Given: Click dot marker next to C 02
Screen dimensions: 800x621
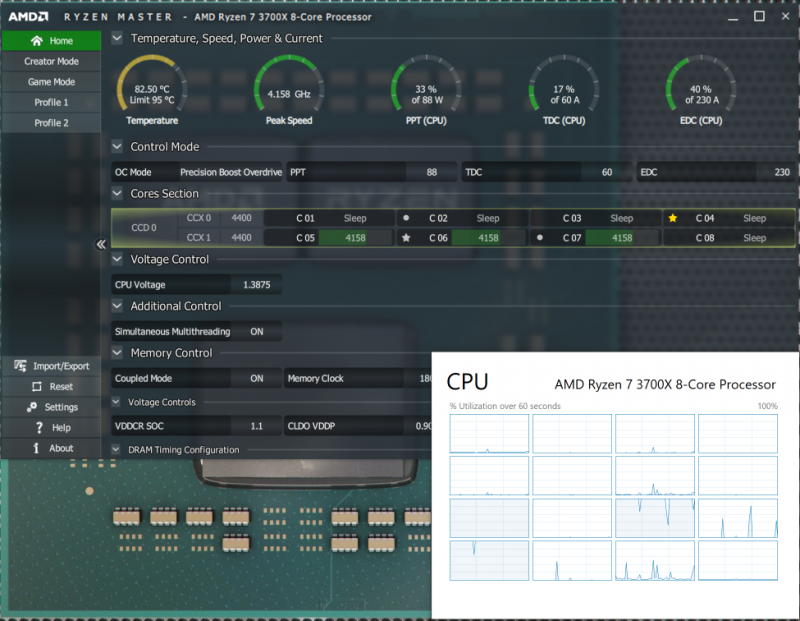Looking at the screenshot, I should click(406, 218).
